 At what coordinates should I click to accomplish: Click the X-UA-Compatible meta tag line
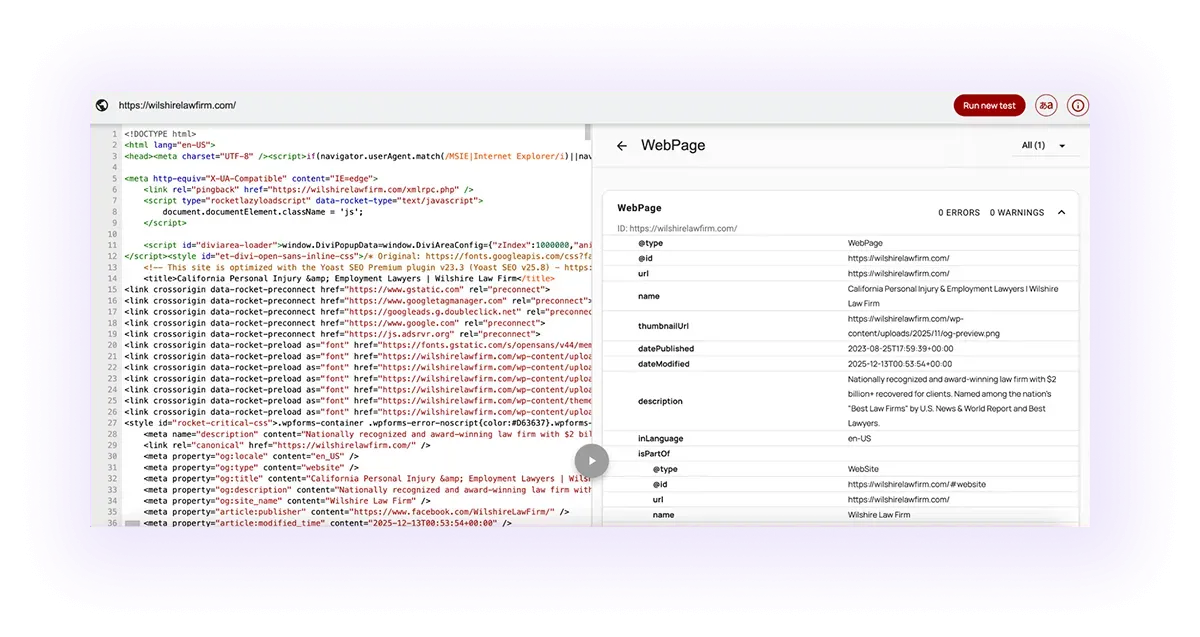point(251,178)
